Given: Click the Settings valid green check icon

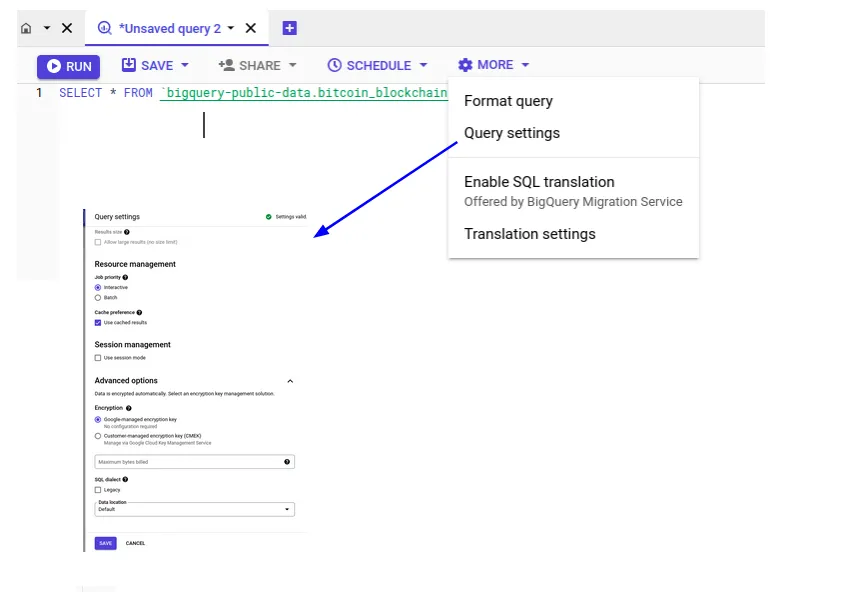Looking at the screenshot, I should point(269,217).
